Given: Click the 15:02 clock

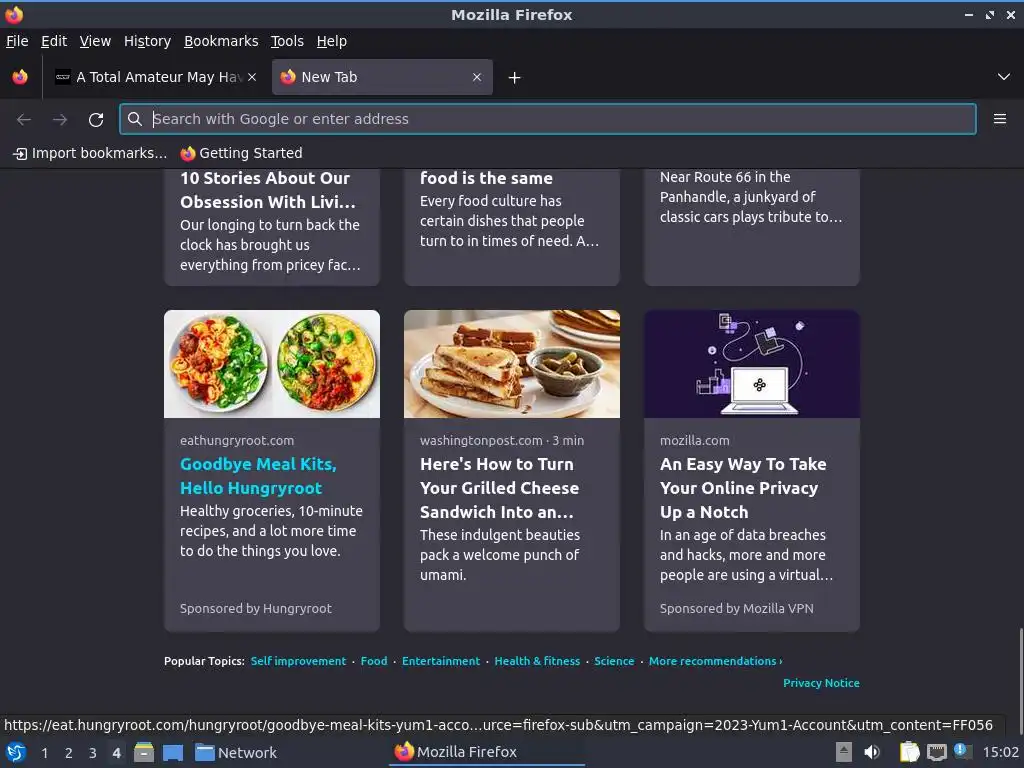Looking at the screenshot, I should (1000, 752).
